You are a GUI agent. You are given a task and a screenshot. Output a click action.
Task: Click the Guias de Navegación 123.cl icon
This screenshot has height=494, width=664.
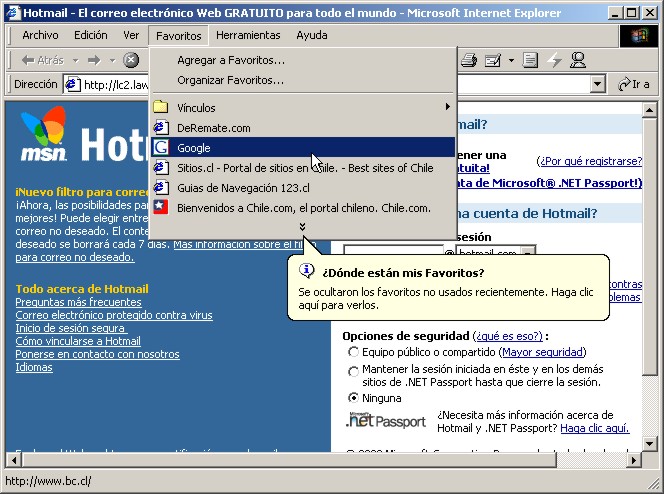tap(161, 187)
